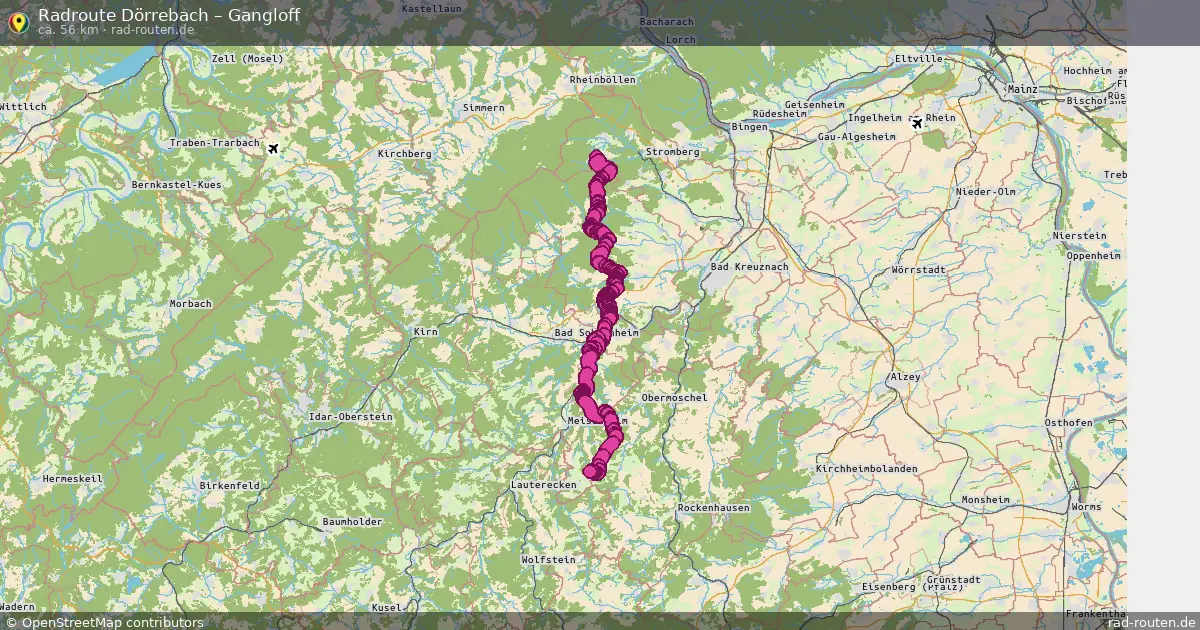
Task: Click the Grünstadt town label
Action: coord(953,579)
